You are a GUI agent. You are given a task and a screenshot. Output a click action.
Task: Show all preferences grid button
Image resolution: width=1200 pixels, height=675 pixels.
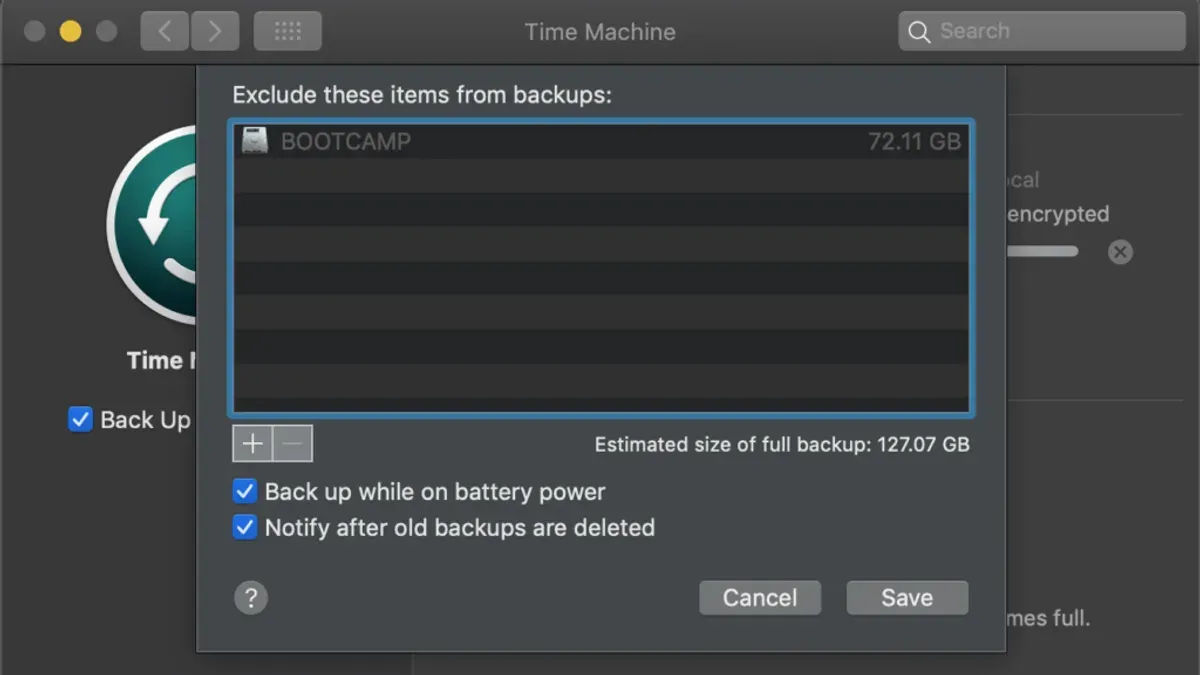coord(288,31)
